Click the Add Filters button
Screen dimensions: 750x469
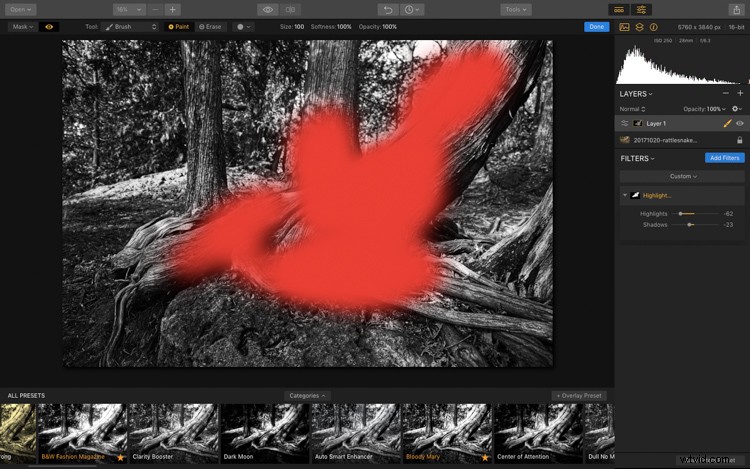(x=725, y=158)
